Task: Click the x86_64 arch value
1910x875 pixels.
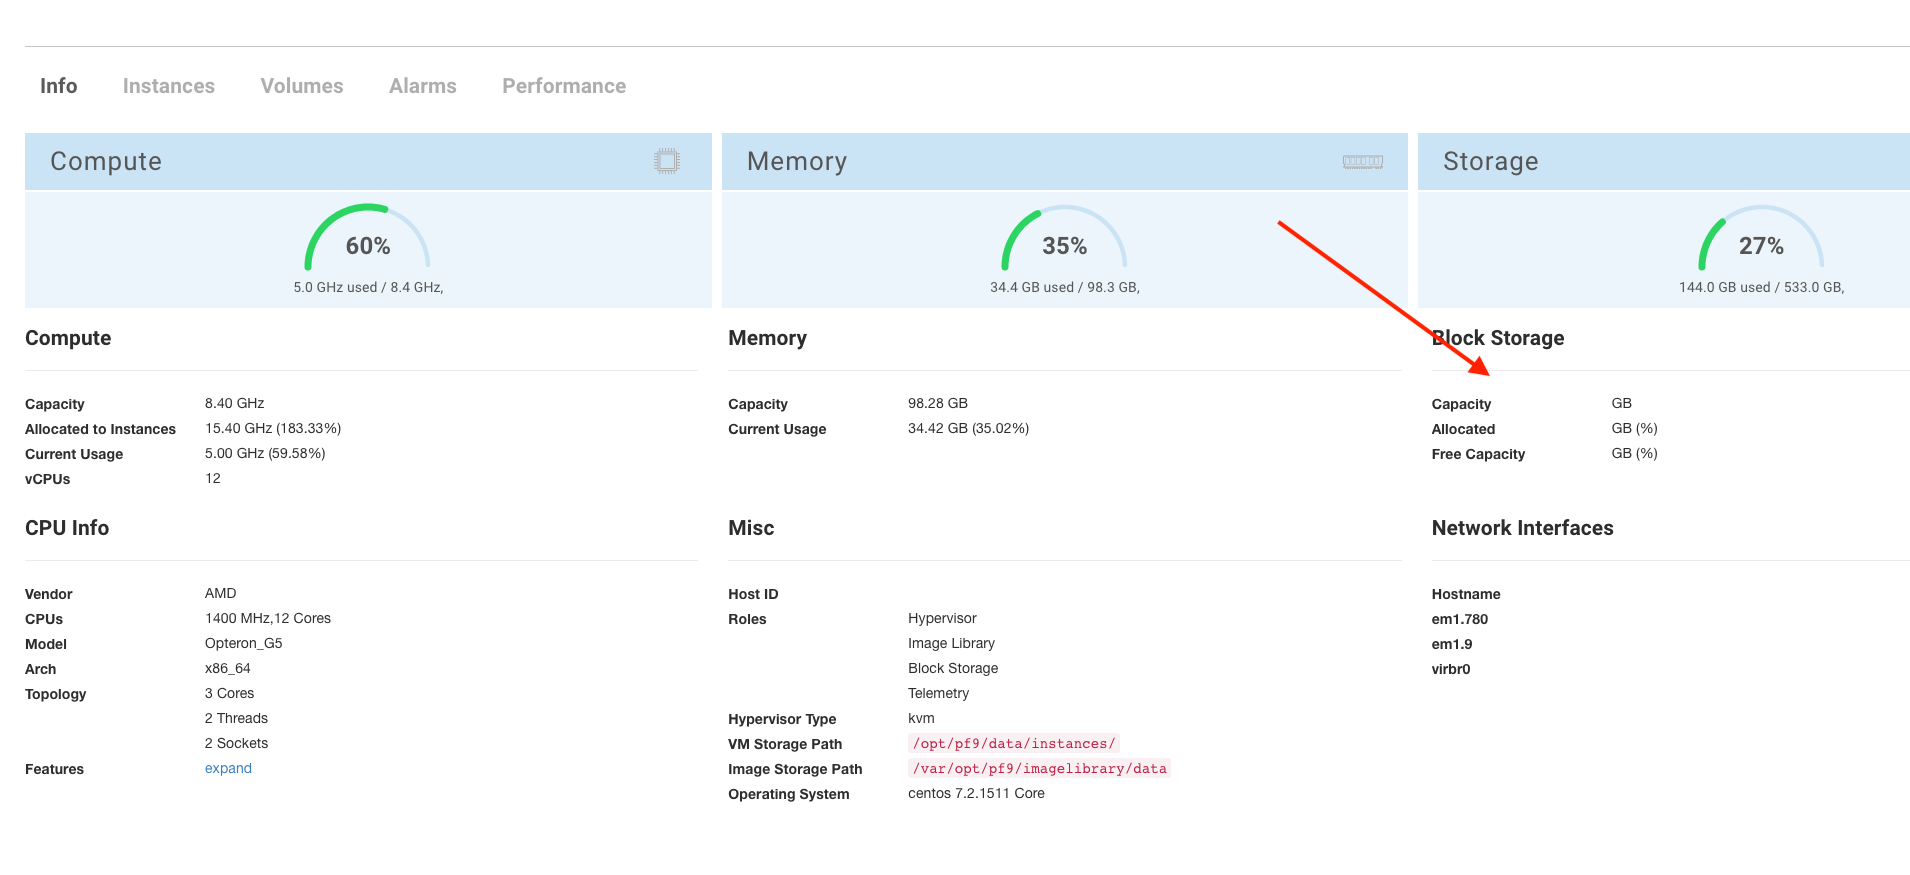Action: click(228, 668)
